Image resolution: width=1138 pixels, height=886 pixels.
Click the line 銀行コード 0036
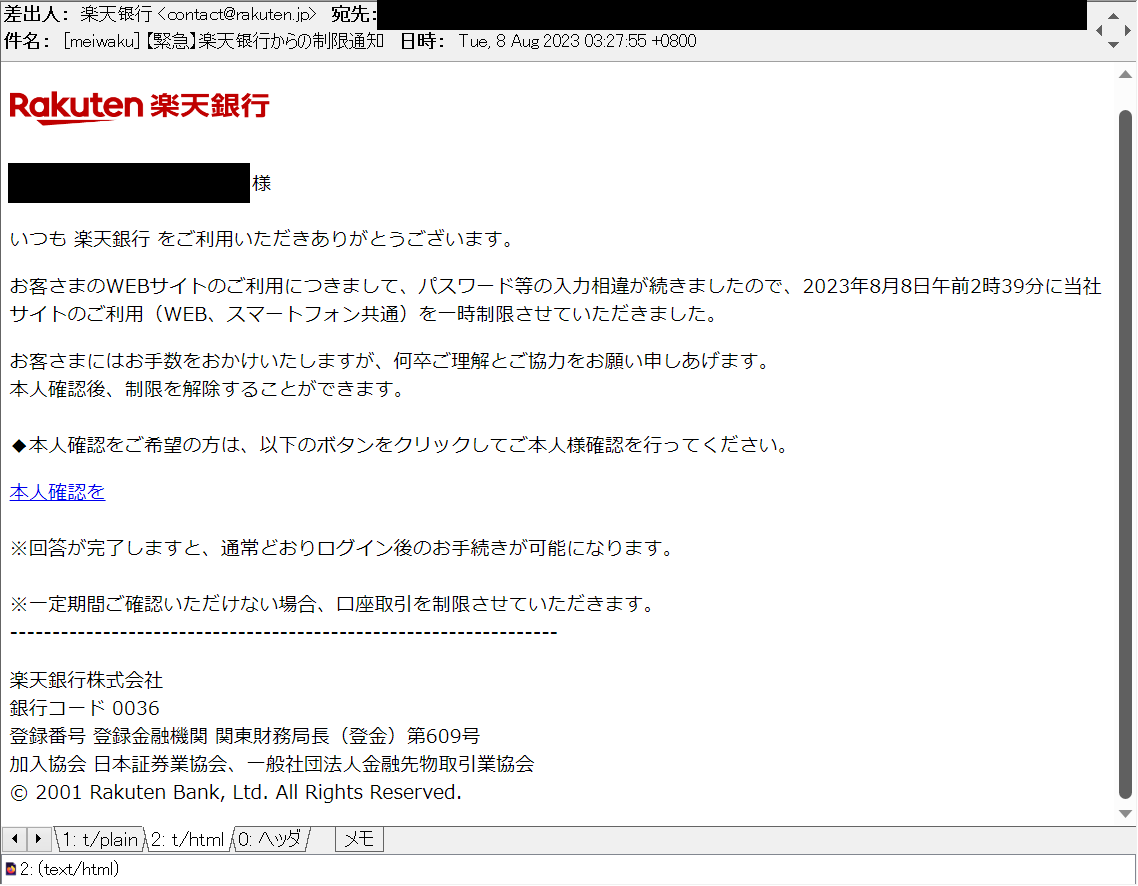click(x=84, y=709)
